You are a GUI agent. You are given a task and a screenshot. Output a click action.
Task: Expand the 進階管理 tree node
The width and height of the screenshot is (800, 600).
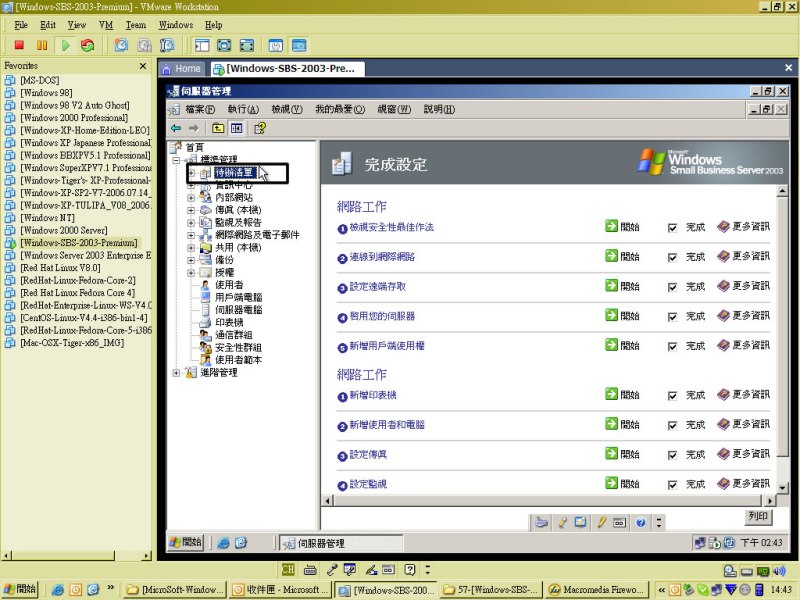click(176, 372)
